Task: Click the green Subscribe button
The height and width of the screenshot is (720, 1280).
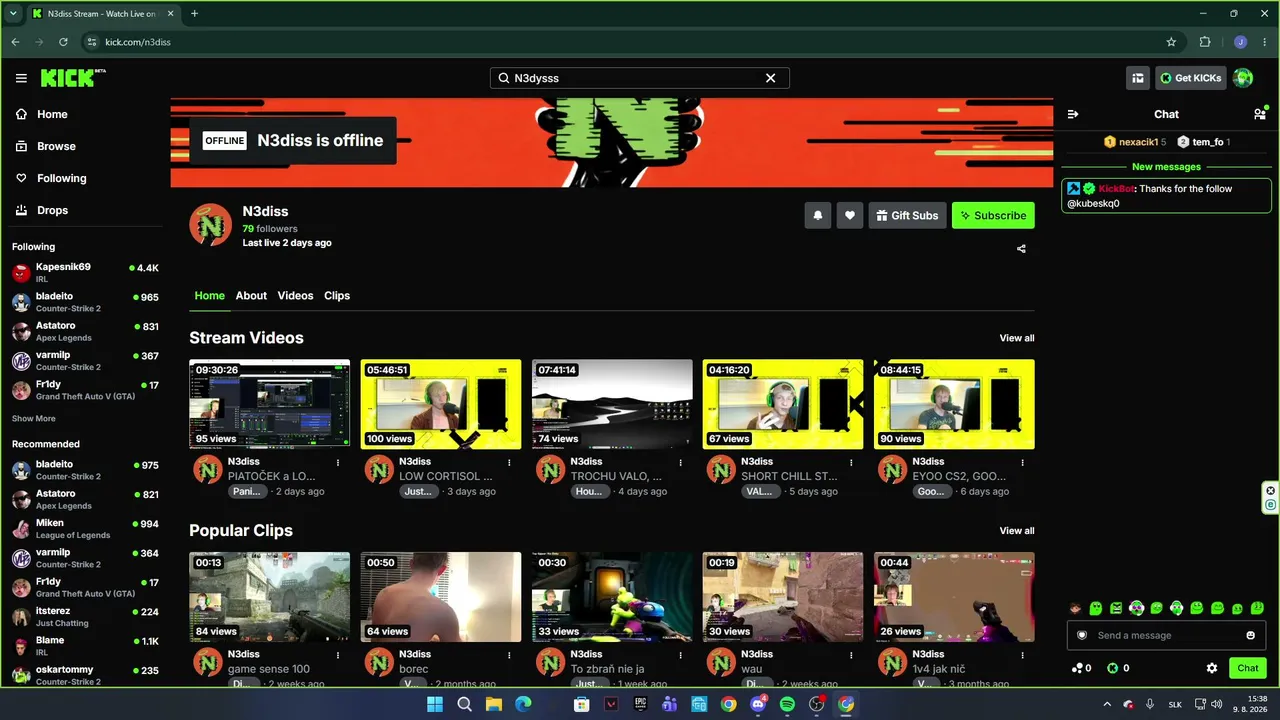Action: click(x=993, y=215)
